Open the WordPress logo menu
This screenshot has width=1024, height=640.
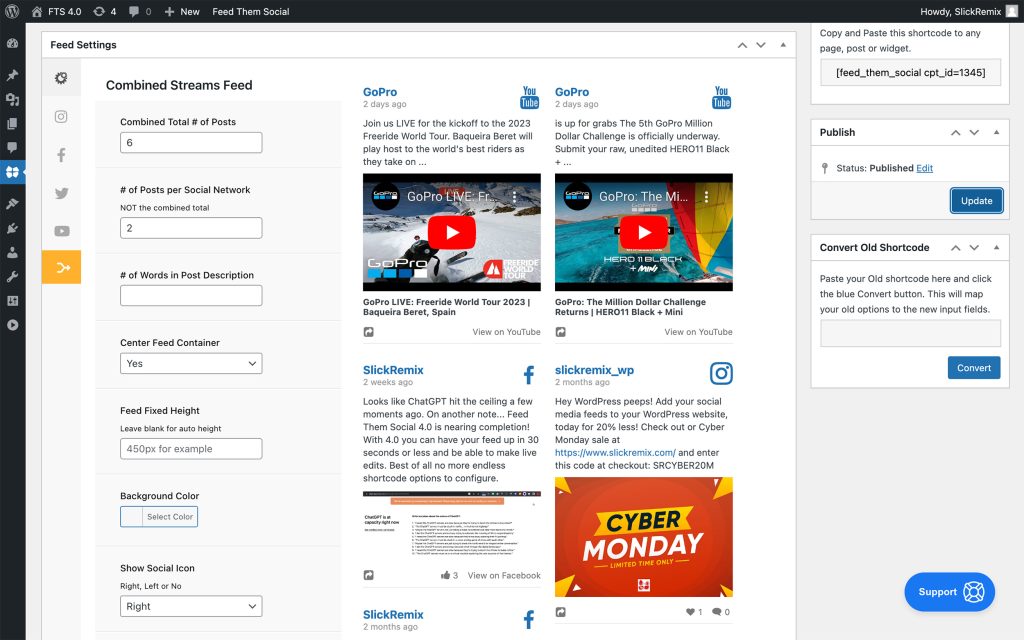12,11
